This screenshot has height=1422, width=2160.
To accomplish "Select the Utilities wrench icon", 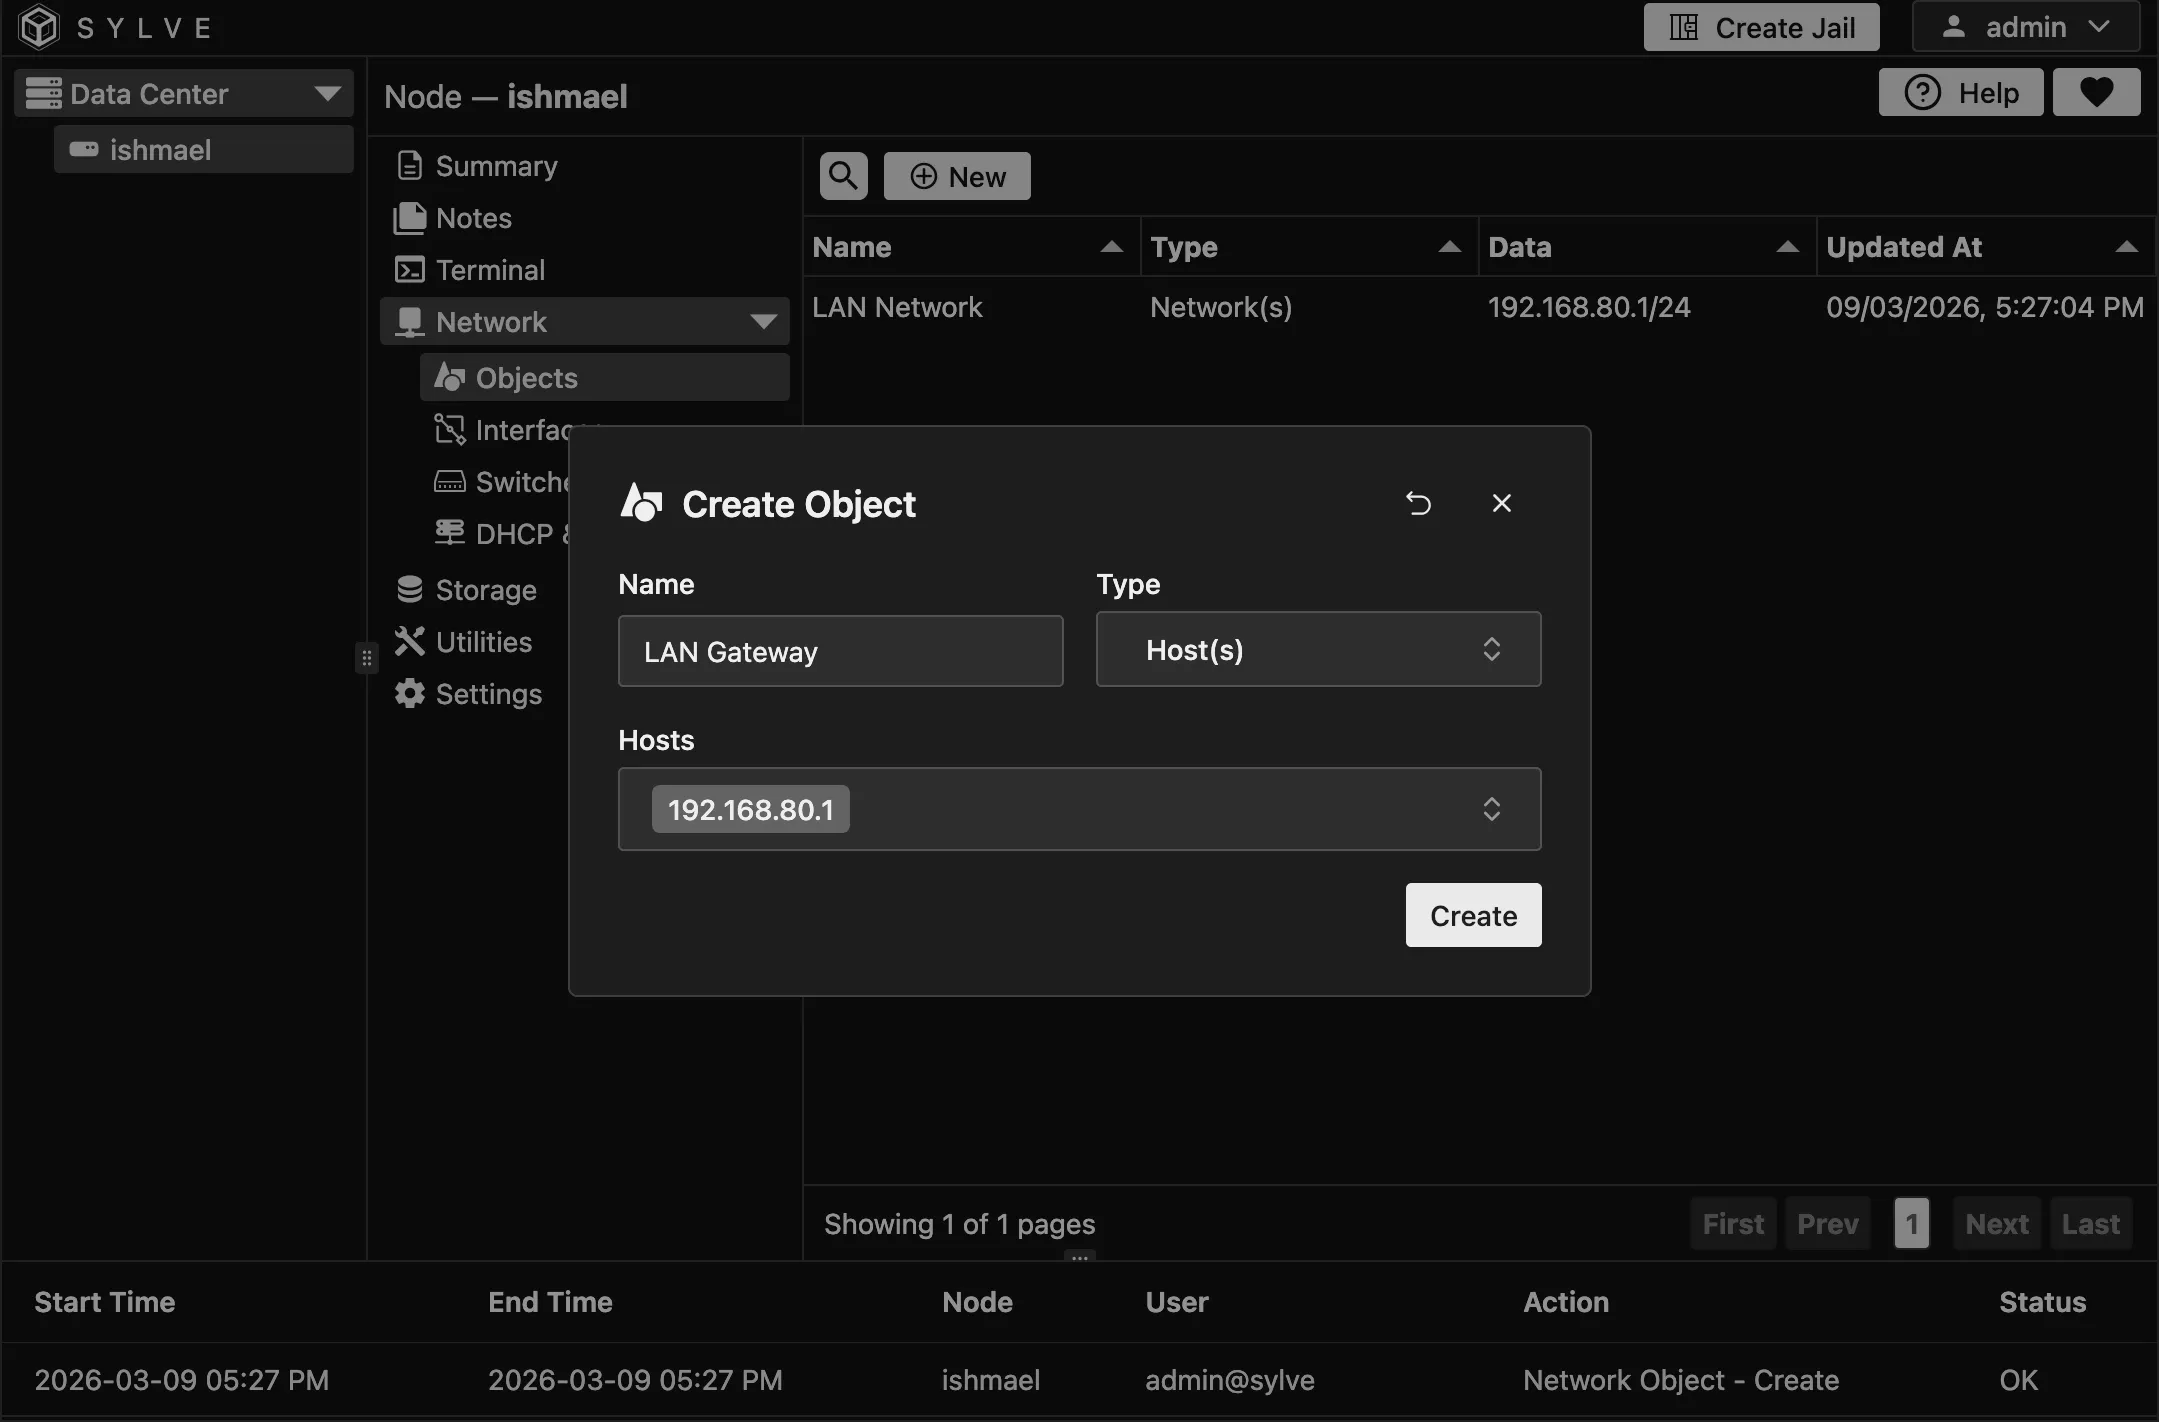I will pyautogui.click(x=409, y=641).
